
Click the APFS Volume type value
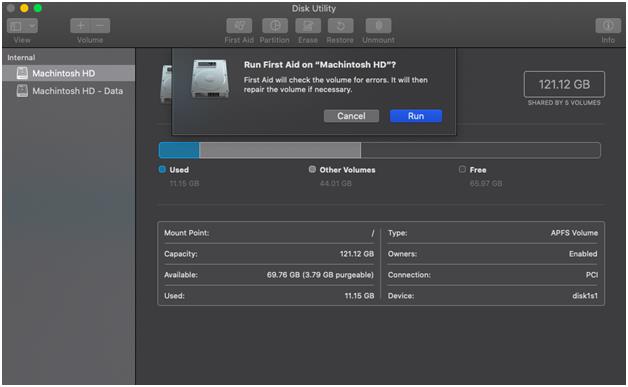(574, 233)
